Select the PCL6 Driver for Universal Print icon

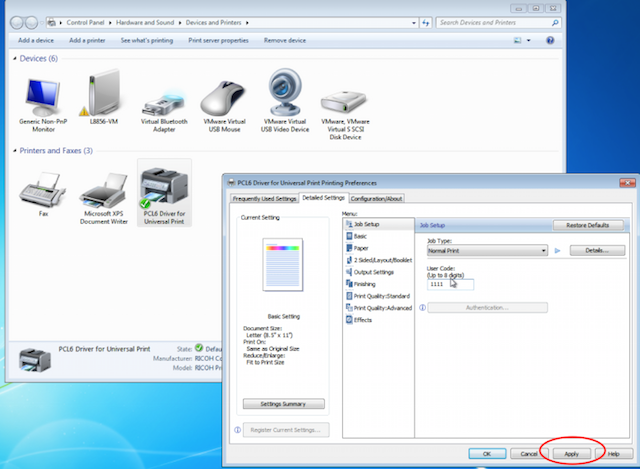[x=164, y=188]
